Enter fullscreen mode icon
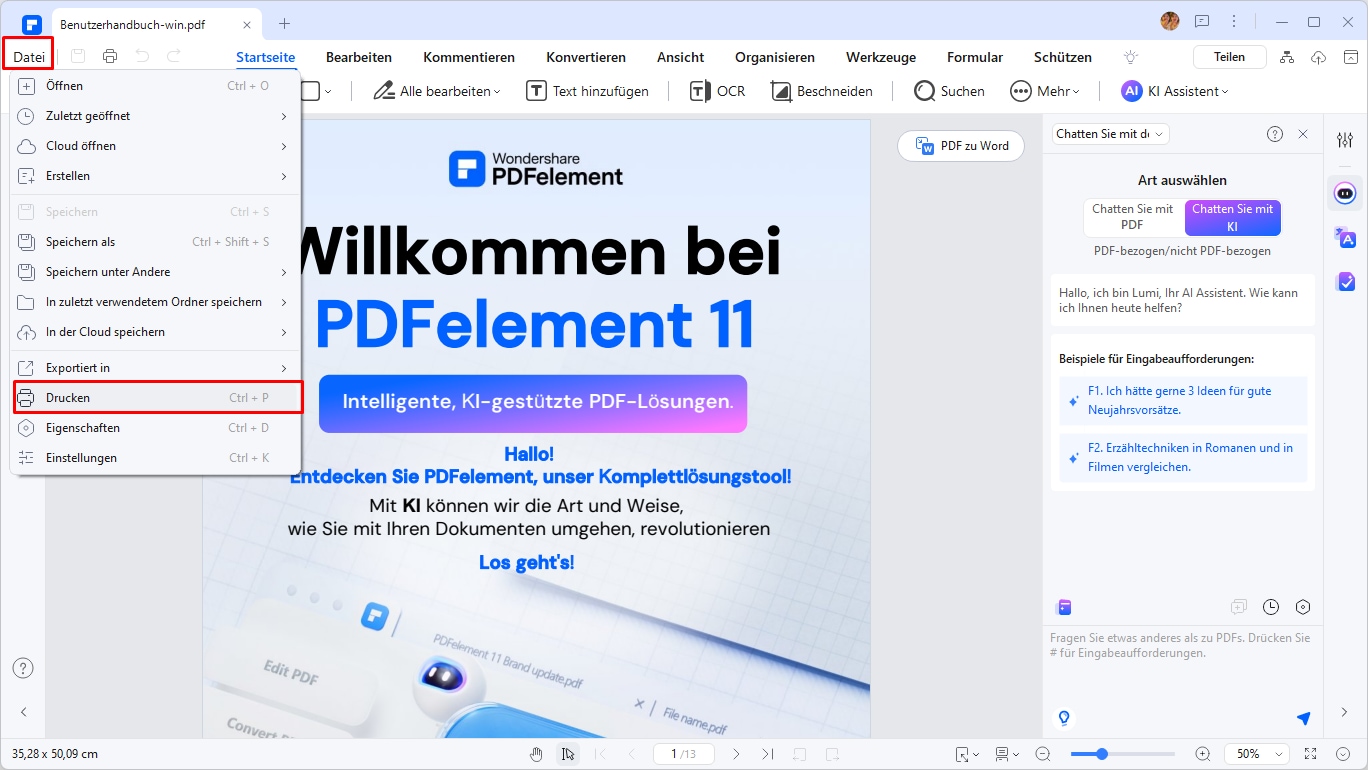 [x=1312, y=754]
